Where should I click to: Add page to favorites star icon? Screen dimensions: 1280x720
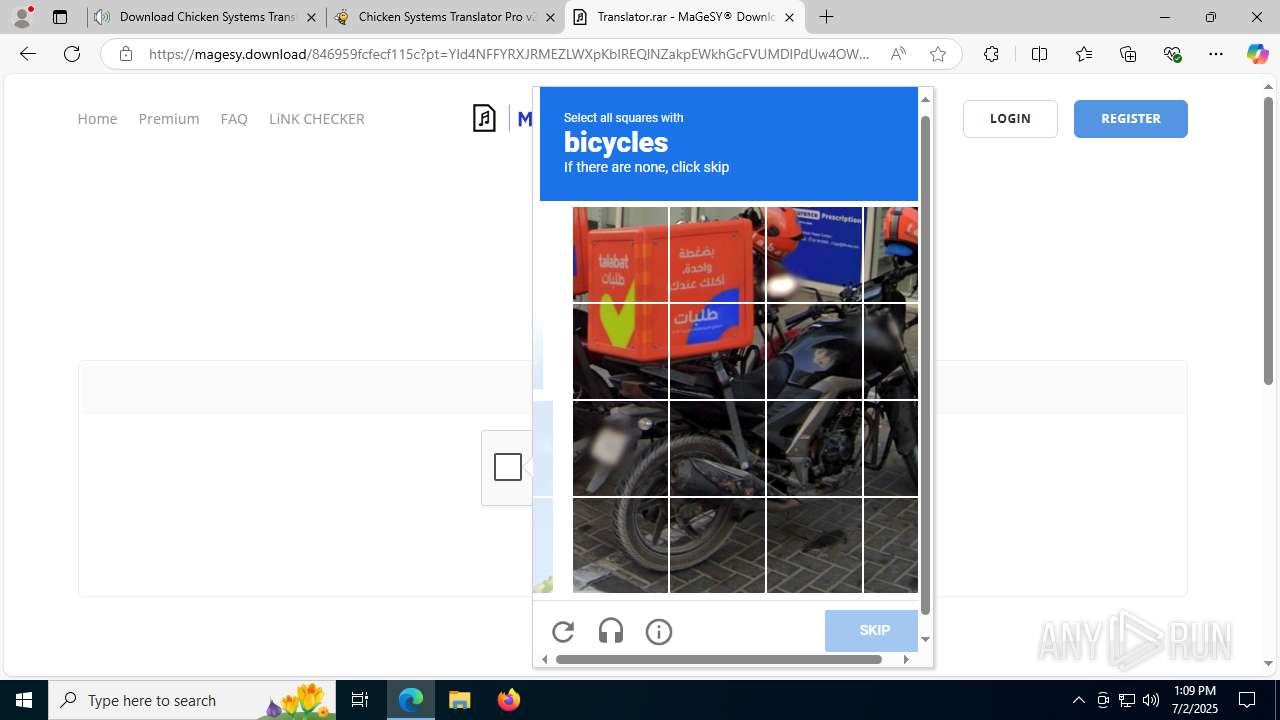937,54
